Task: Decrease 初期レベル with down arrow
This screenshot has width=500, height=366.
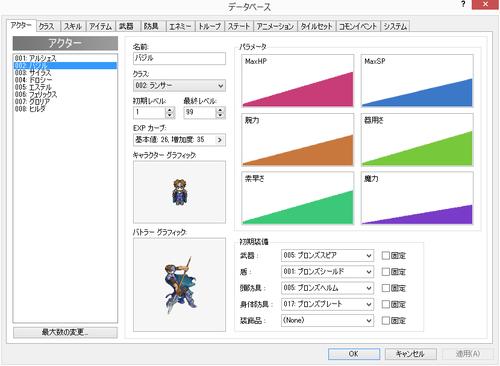Action: click(170, 116)
